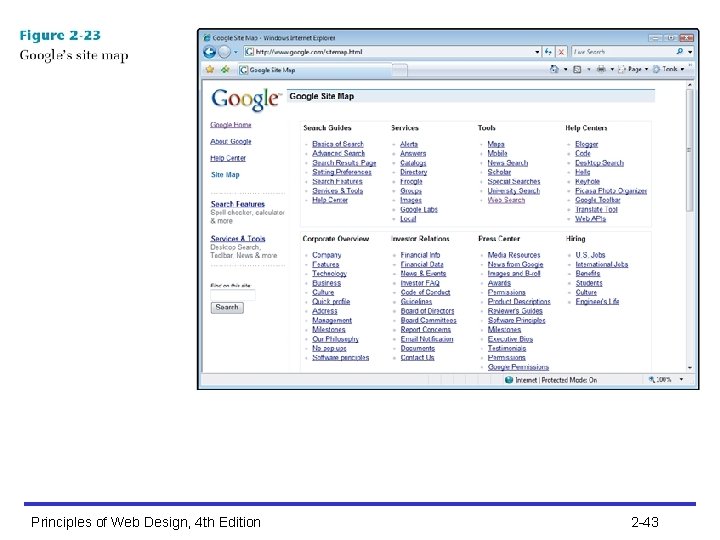Open the Page menu
The height and width of the screenshot is (540, 720).
point(633,69)
